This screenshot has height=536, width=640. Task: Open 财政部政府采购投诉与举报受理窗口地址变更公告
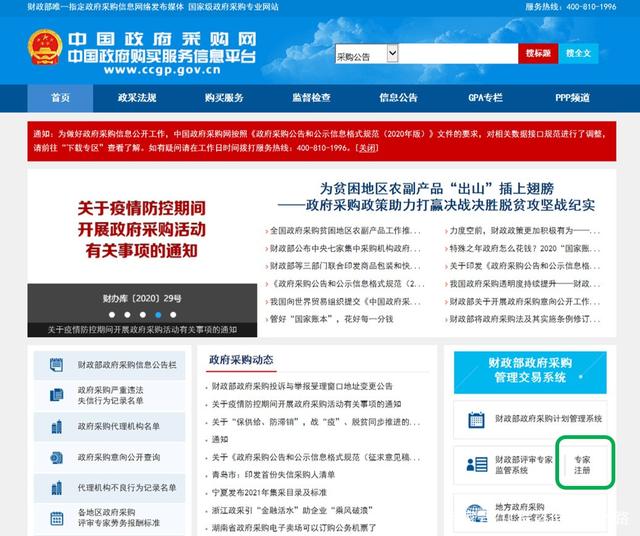click(302, 386)
